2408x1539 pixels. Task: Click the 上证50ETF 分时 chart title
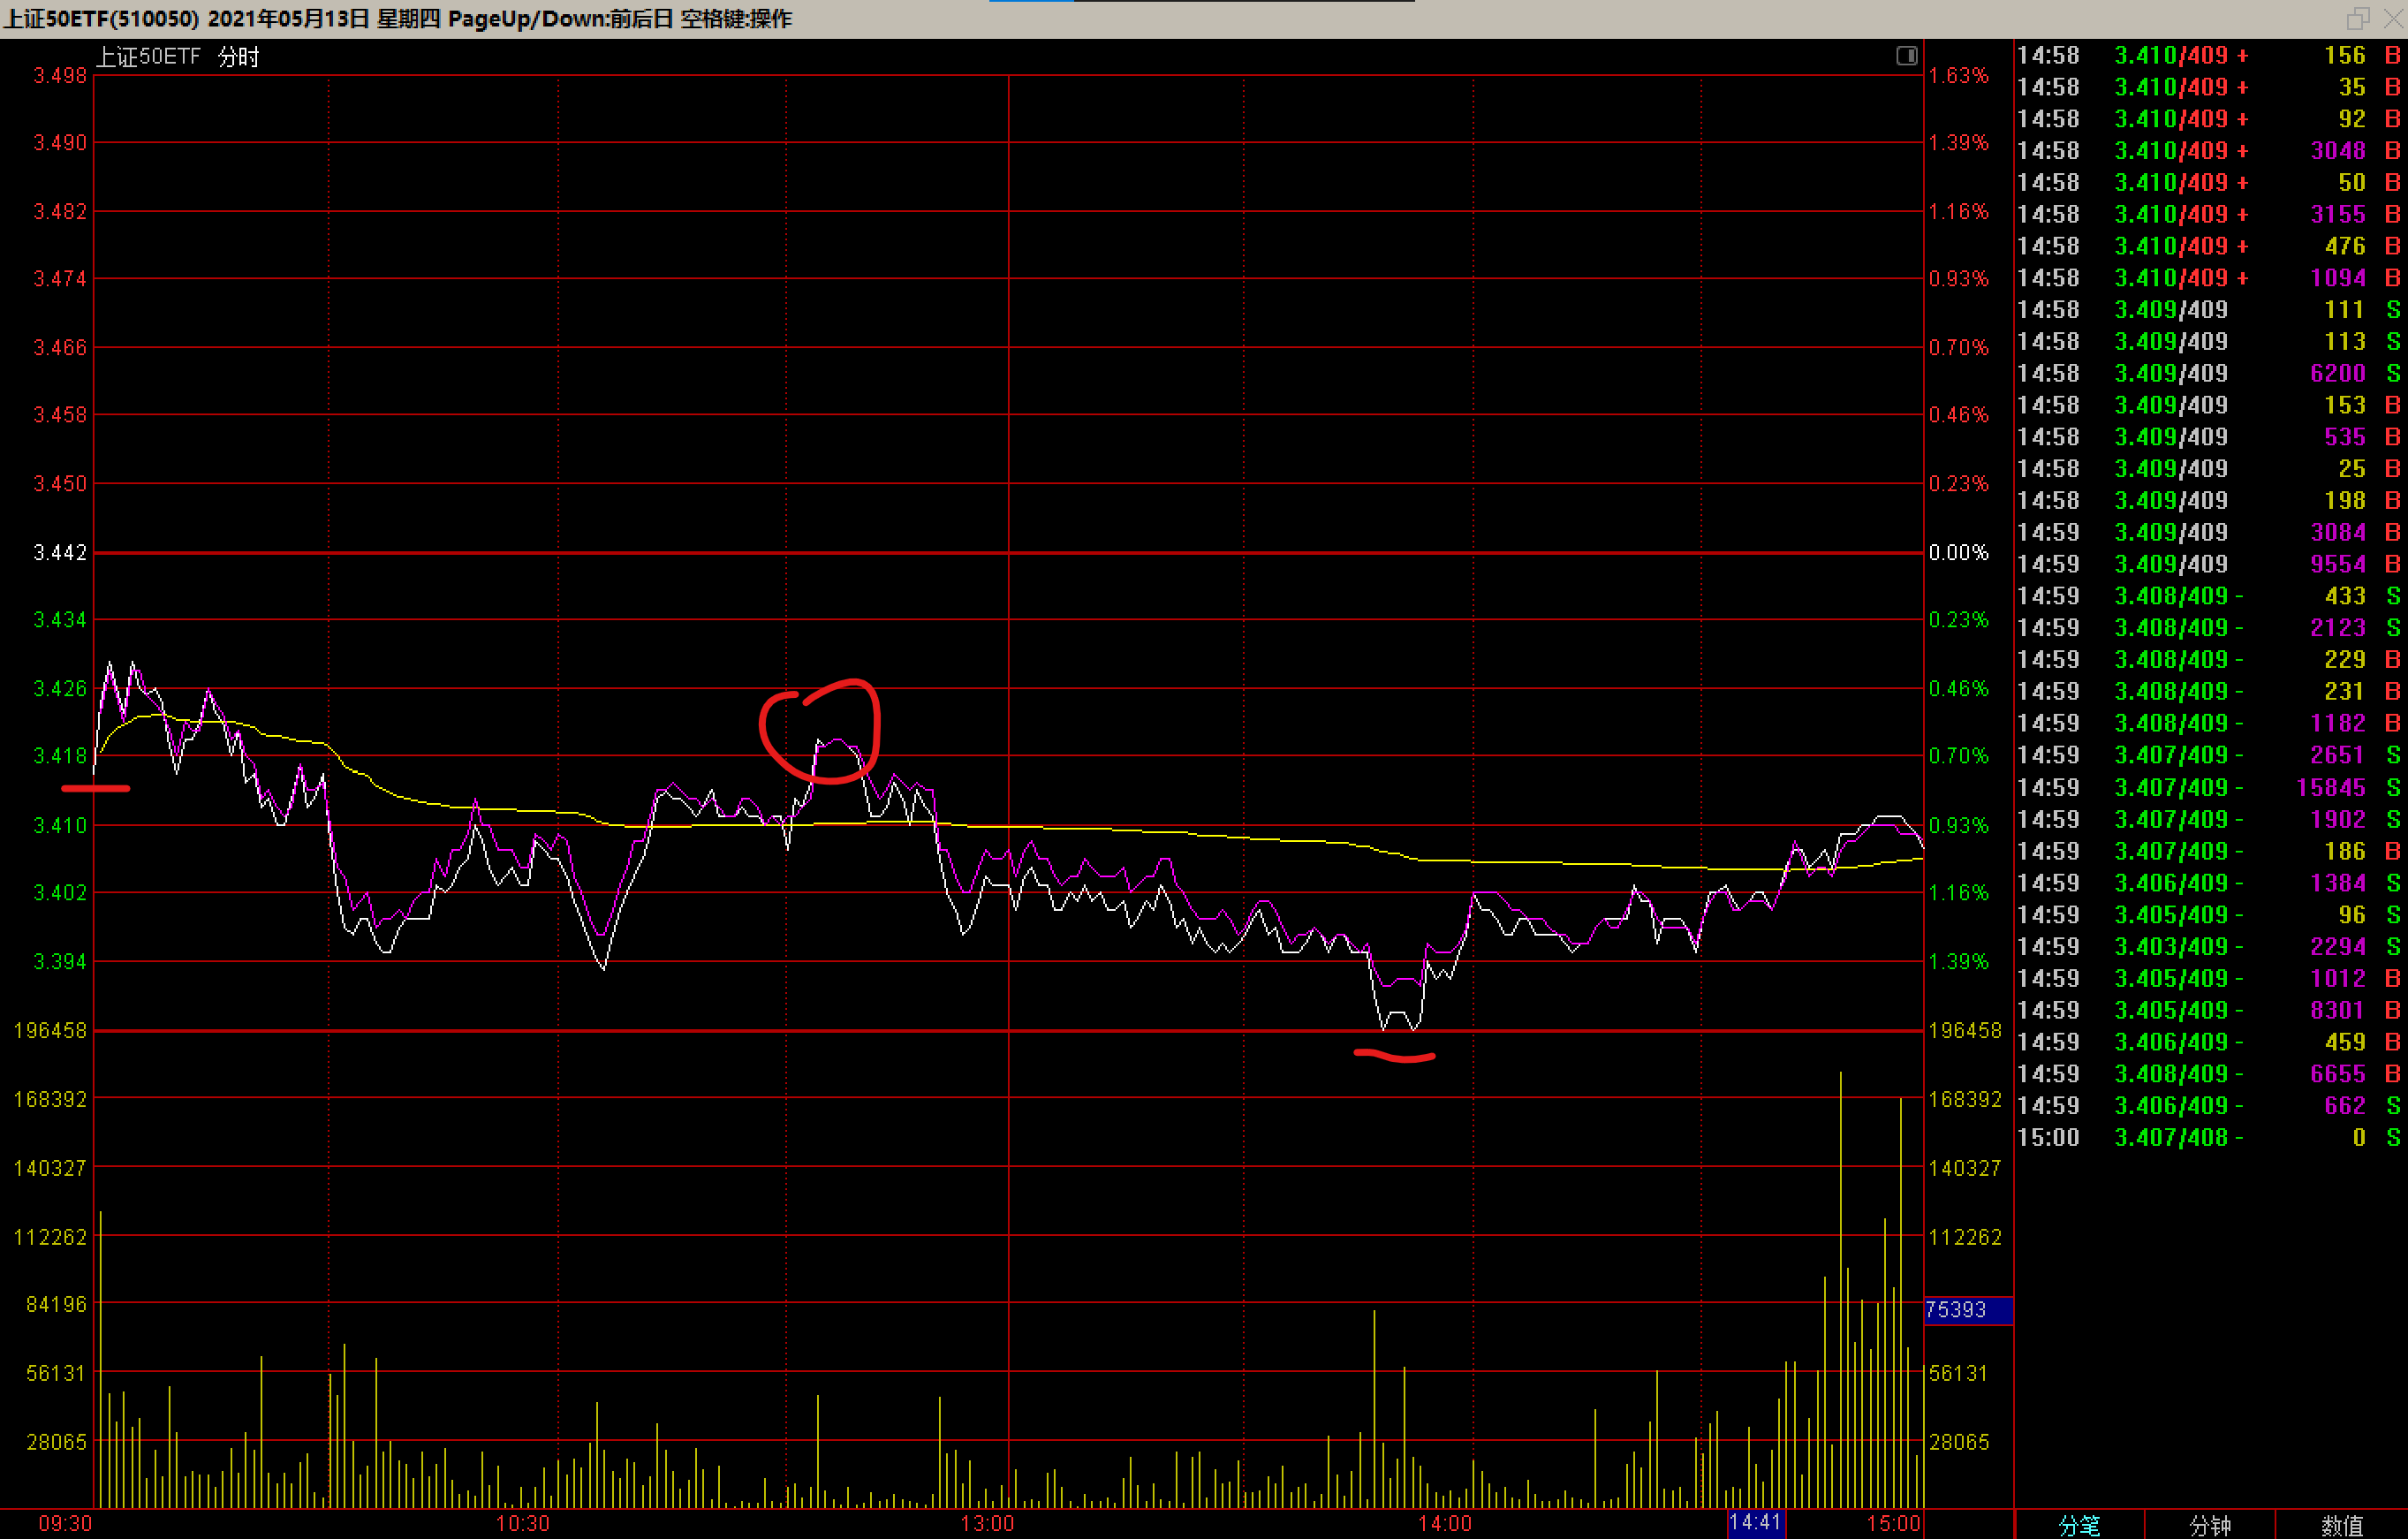click(x=178, y=57)
